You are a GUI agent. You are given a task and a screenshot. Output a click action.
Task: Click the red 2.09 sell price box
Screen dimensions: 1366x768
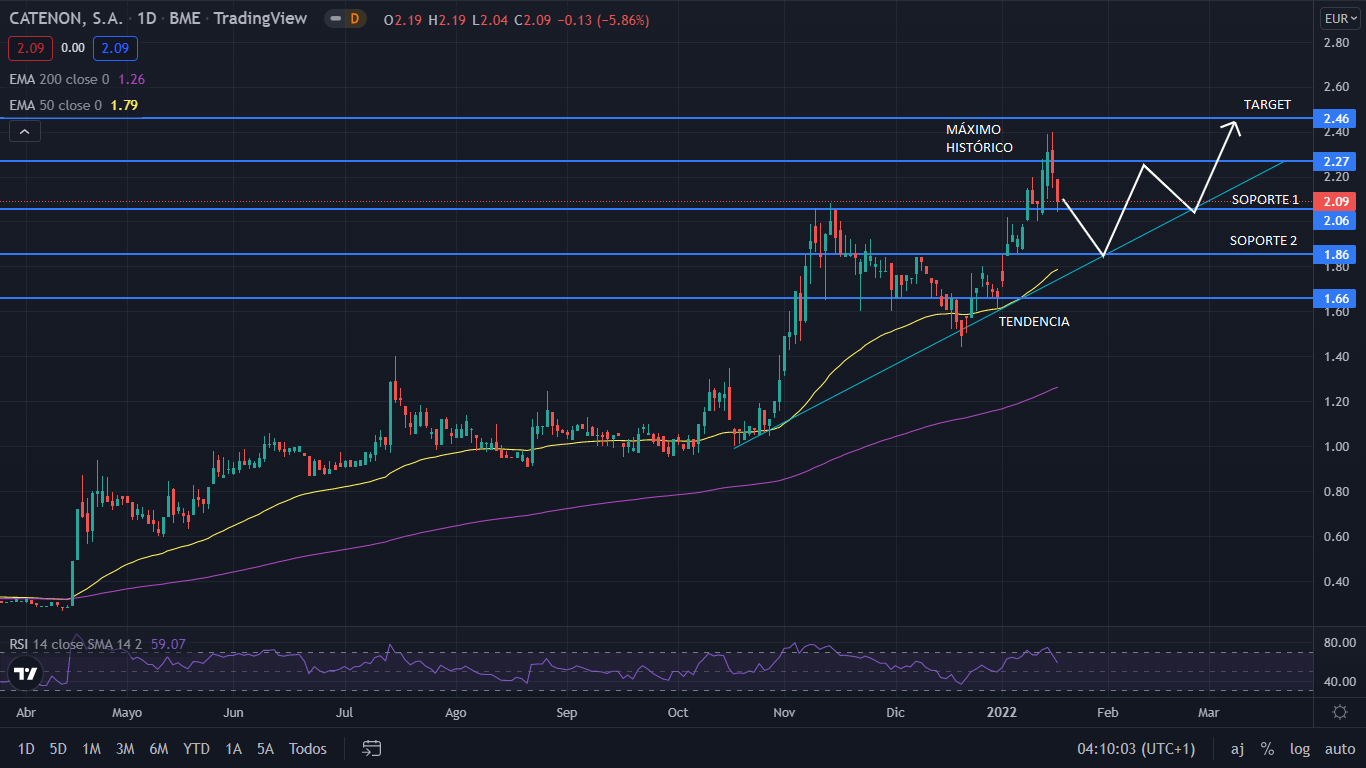29,47
